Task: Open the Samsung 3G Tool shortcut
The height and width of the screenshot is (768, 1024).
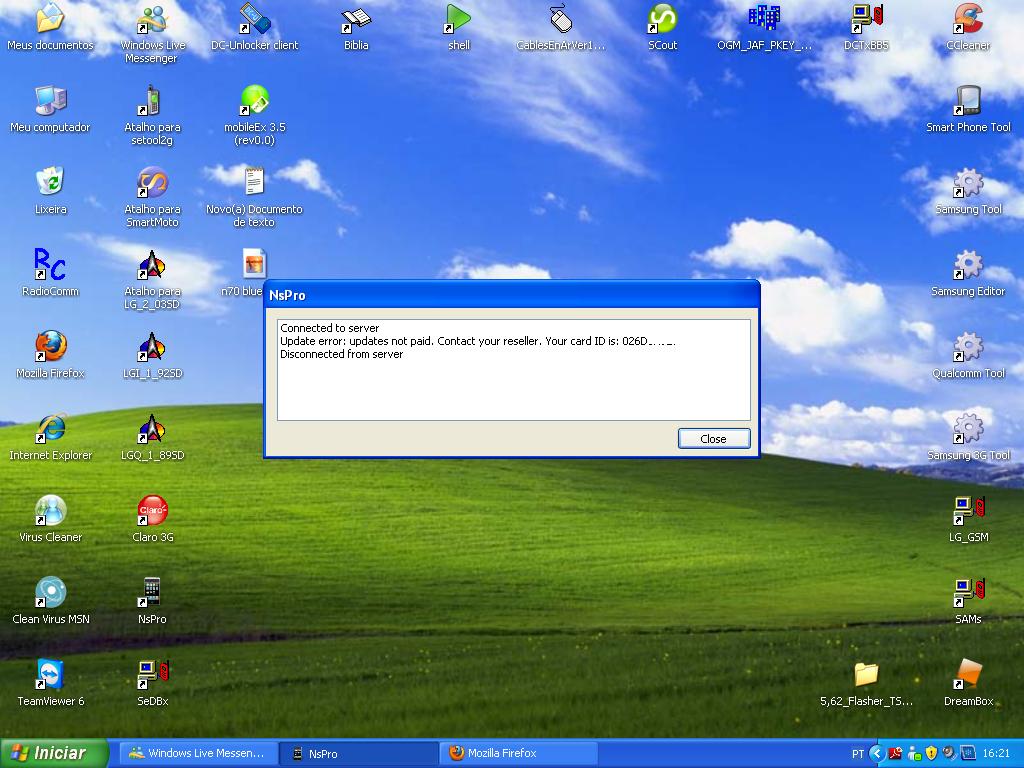Action: click(968, 428)
